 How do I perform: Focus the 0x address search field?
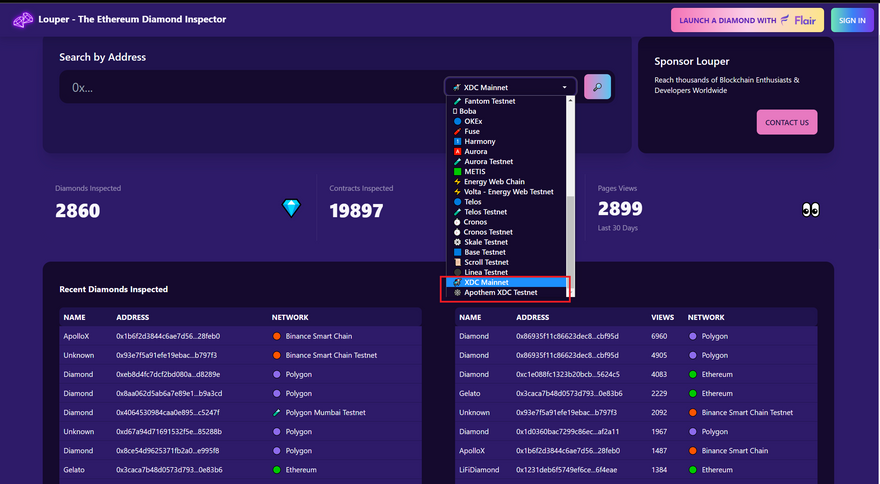[250, 88]
